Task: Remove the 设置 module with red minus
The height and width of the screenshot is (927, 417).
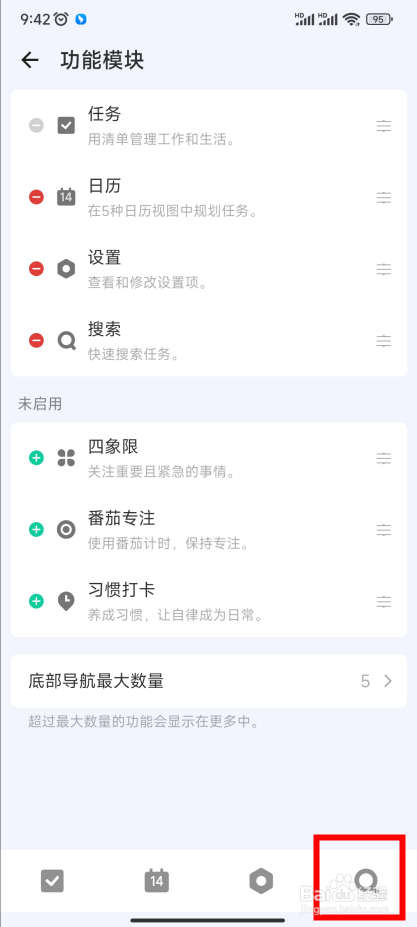Action: [37, 269]
